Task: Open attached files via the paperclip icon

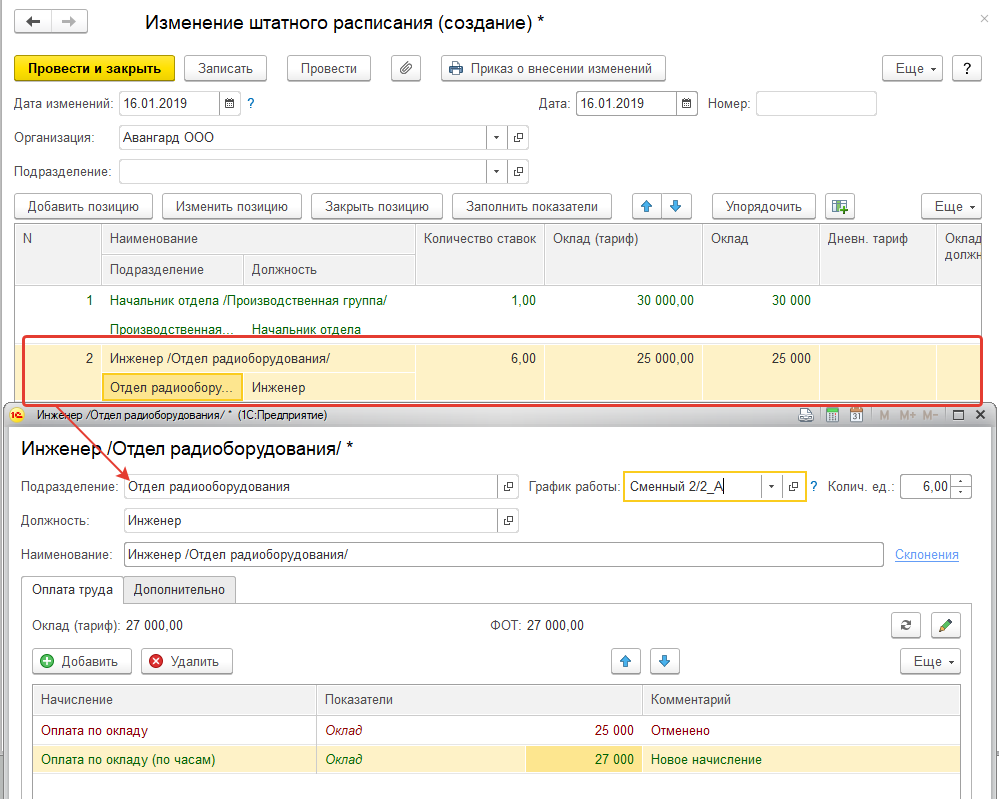Action: 405,68
